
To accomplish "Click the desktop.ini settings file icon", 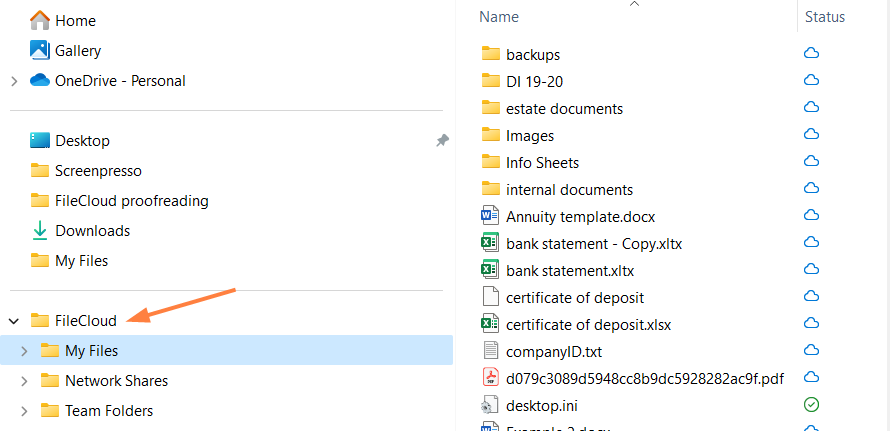I will pyautogui.click(x=490, y=405).
